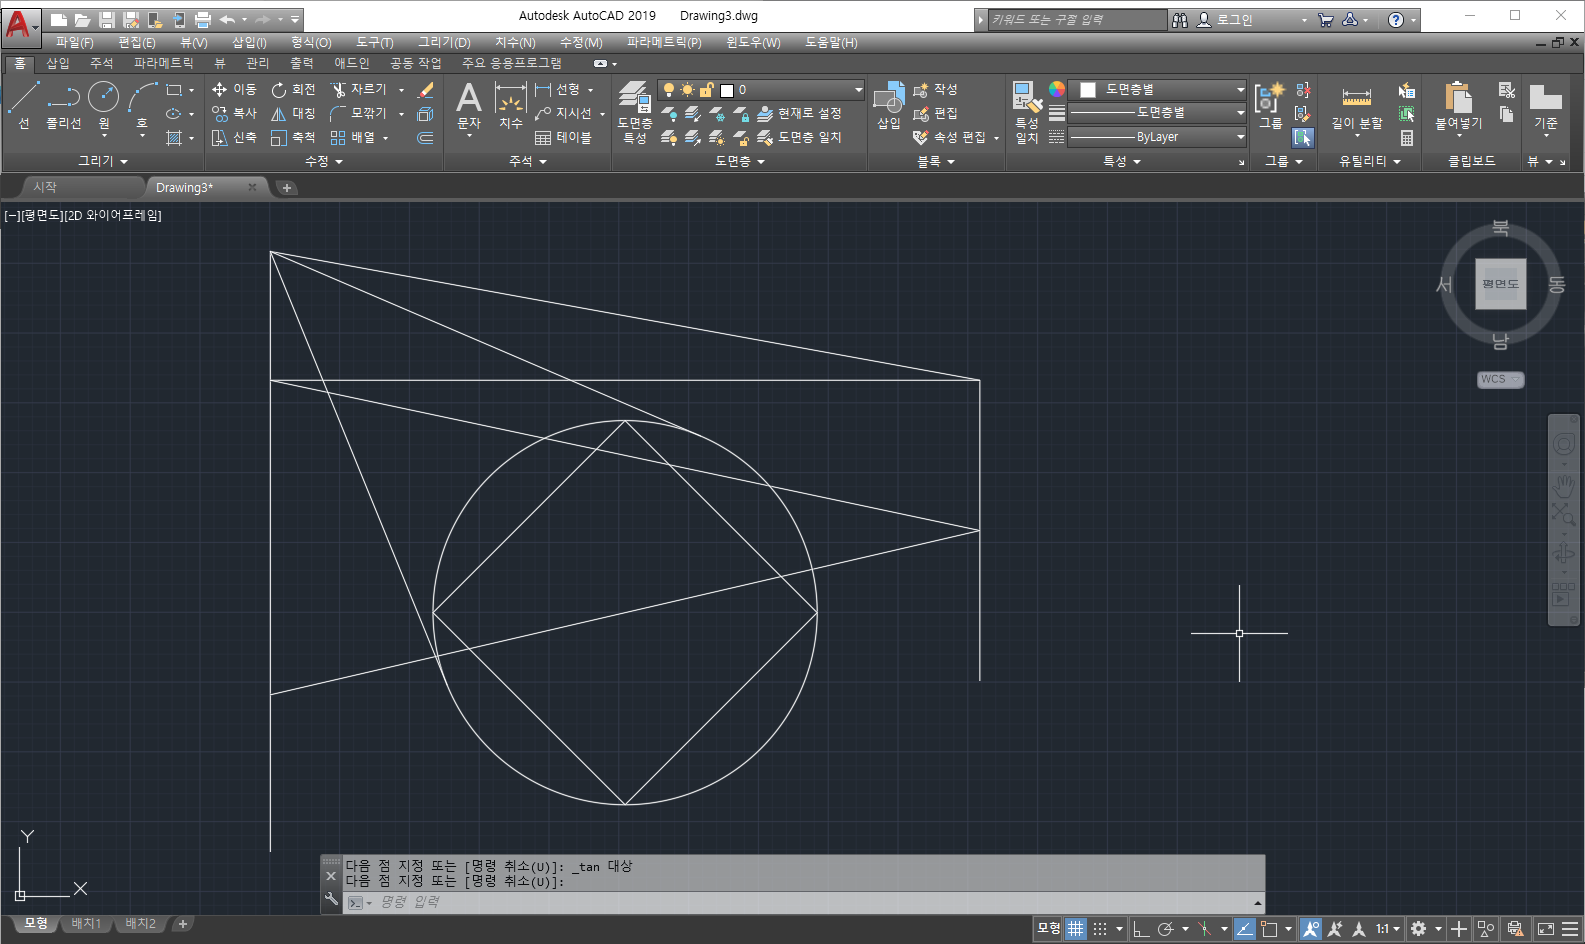Click the Group (그룹) icon

pyautogui.click(x=1270, y=105)
